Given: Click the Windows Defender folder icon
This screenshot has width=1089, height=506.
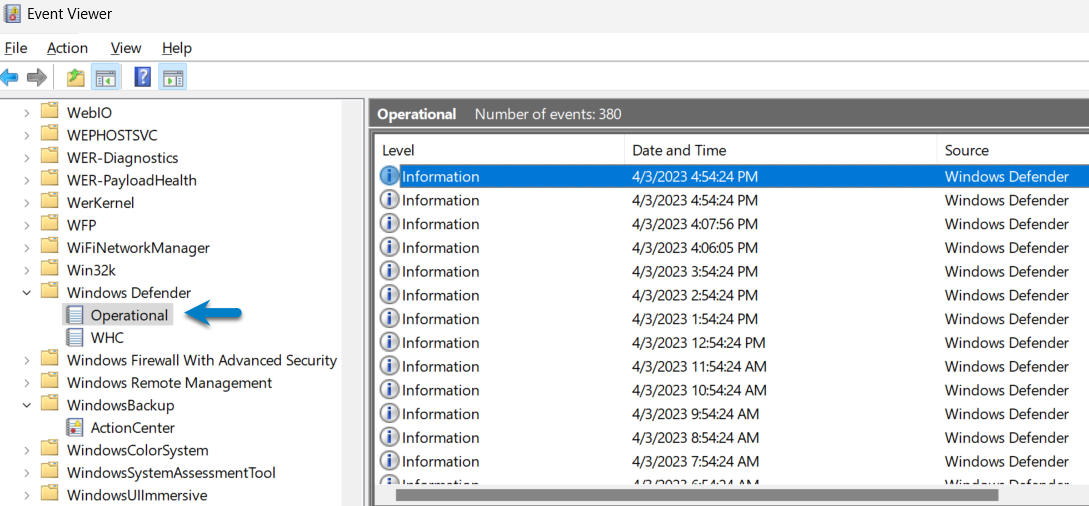Looking at the screenshot, I should pyautogui.click(x=49, y=292).
